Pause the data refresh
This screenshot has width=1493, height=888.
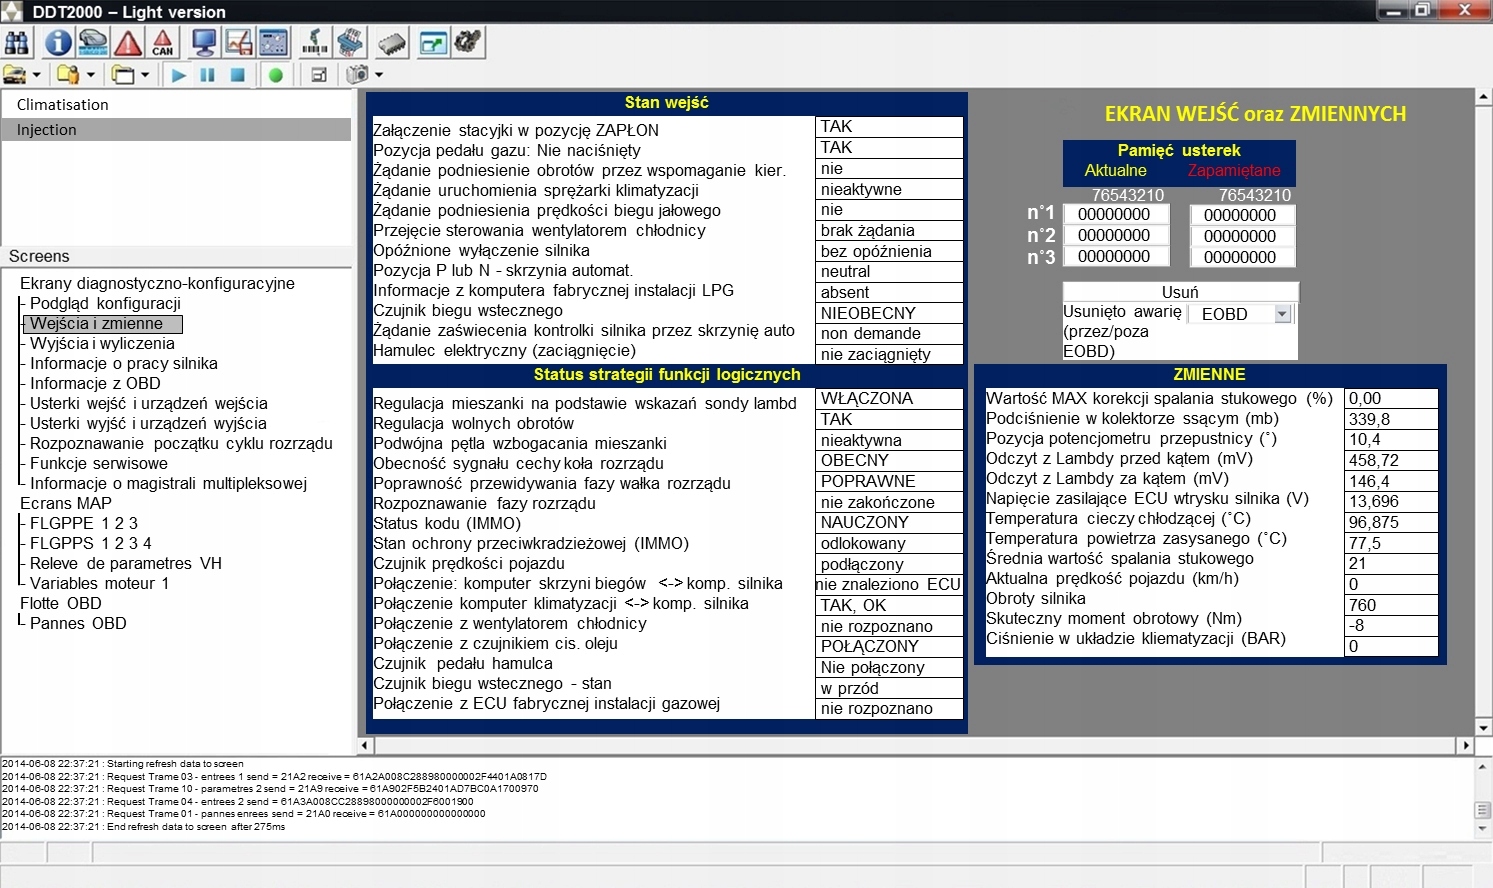click(208, 75)
